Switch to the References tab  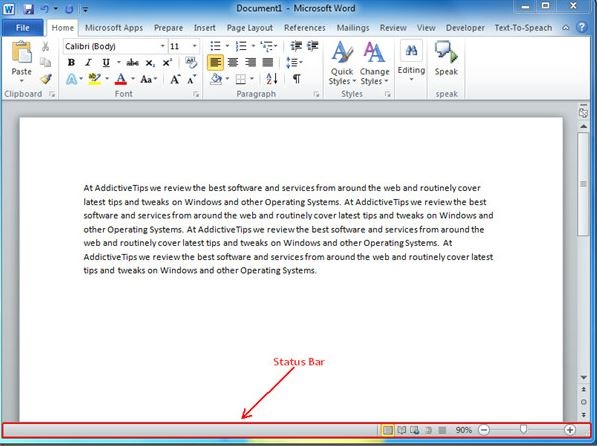point(305,28)
